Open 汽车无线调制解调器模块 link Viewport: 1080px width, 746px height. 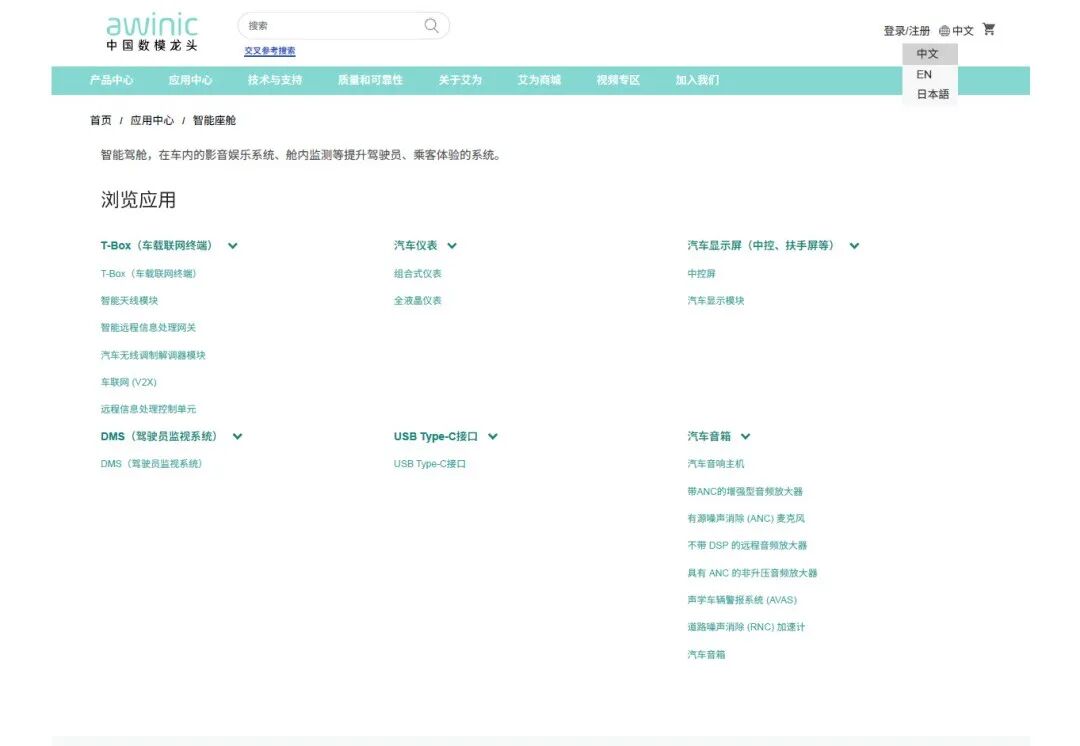(153, 355)
